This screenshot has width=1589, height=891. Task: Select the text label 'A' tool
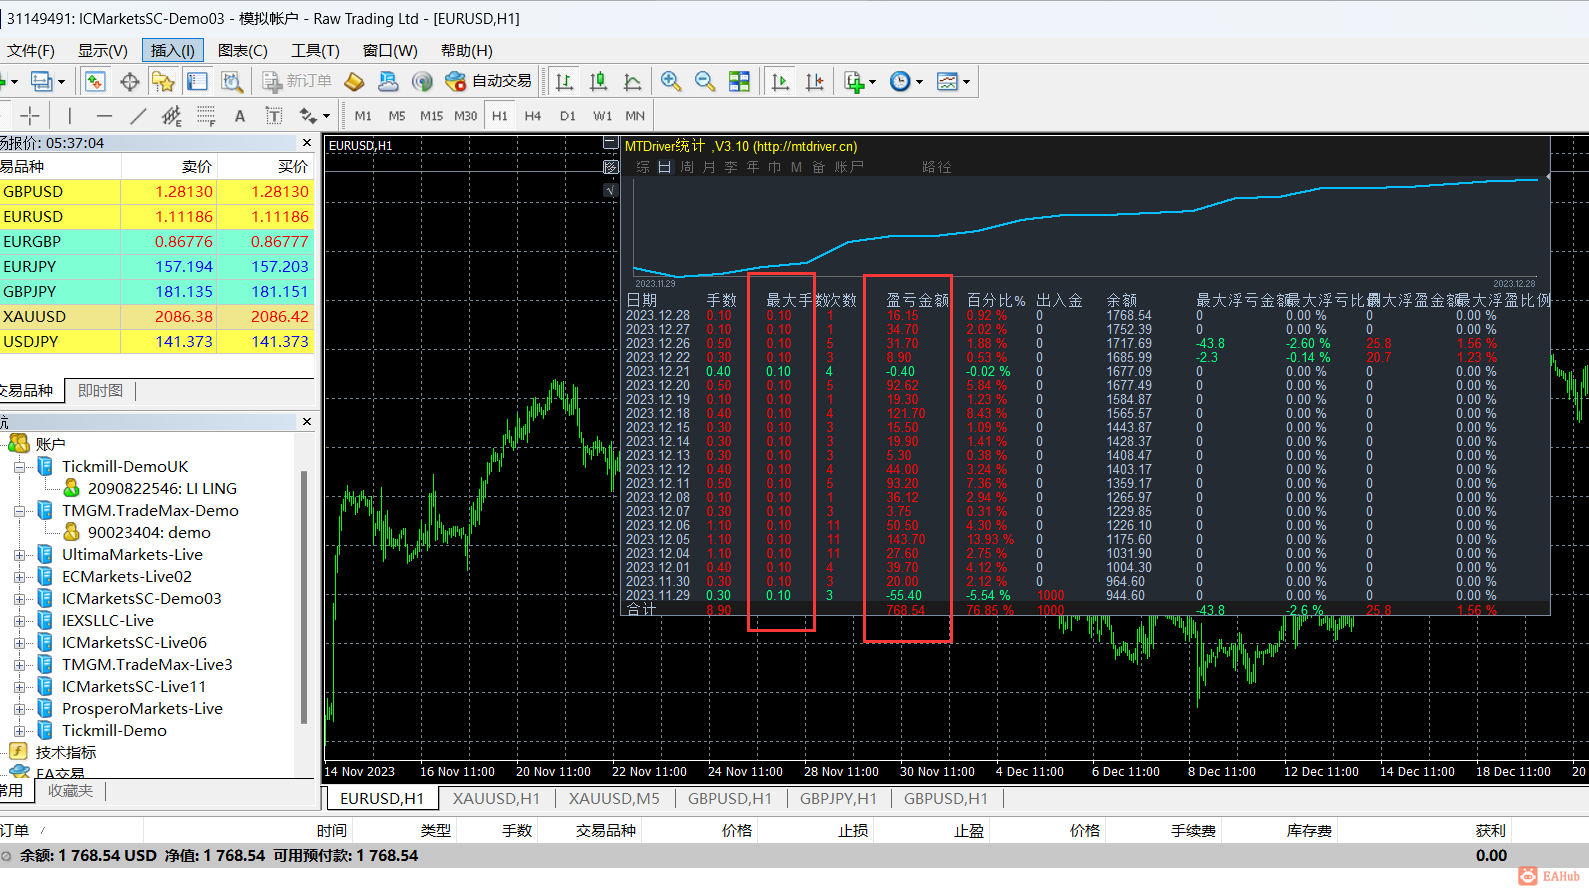[x=240, y=116]
